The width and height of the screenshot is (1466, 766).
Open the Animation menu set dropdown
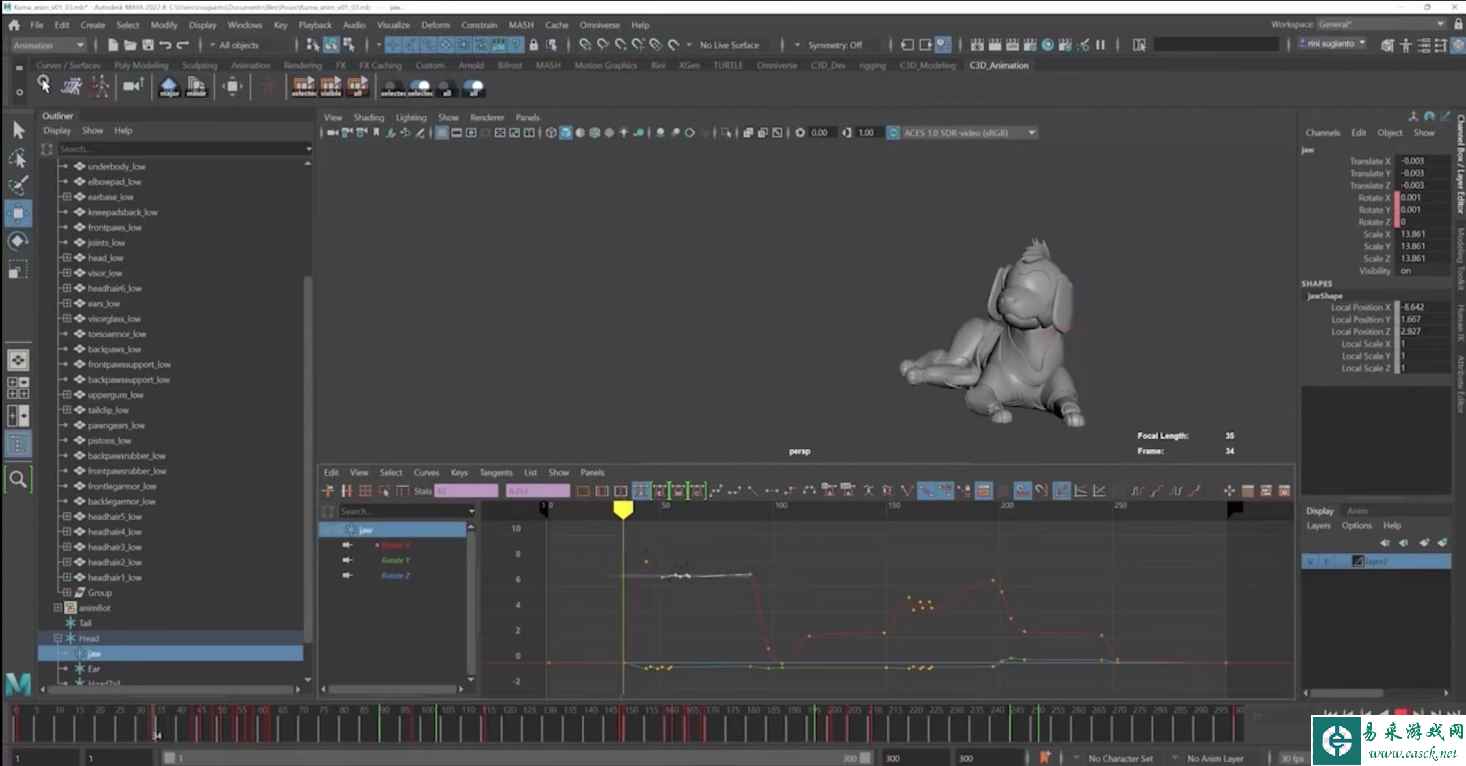48,45
